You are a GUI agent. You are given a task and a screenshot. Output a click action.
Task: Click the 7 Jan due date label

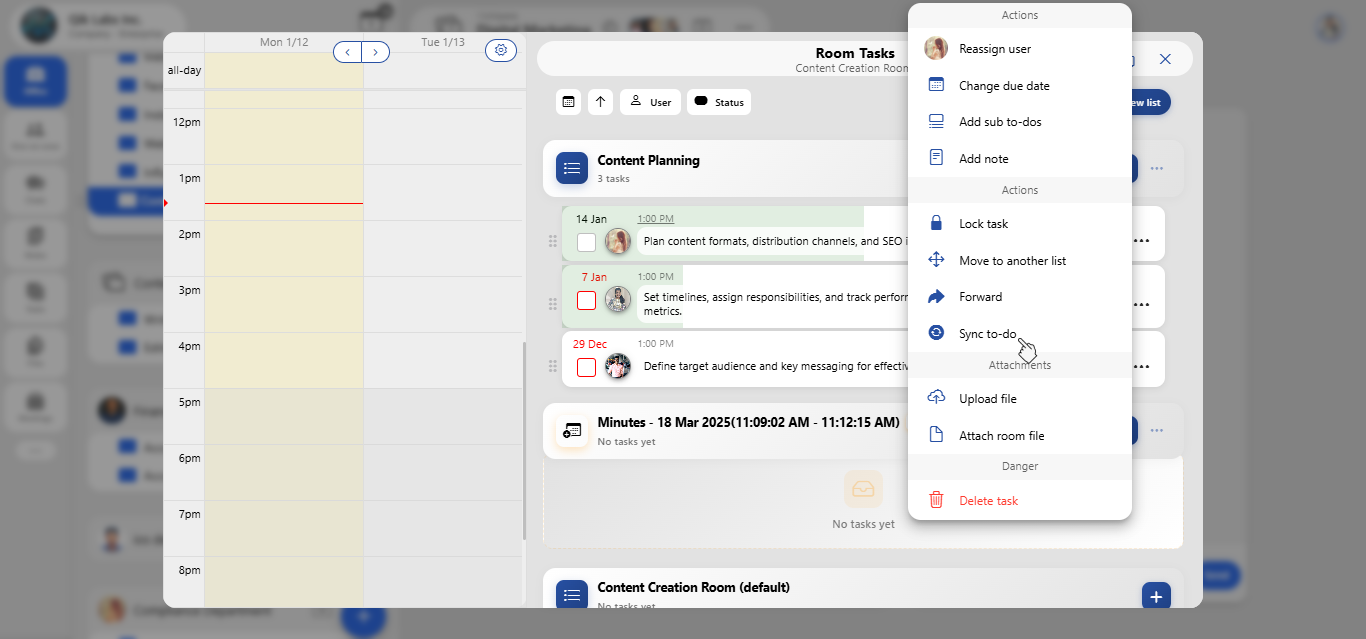[x=594, y=277]
